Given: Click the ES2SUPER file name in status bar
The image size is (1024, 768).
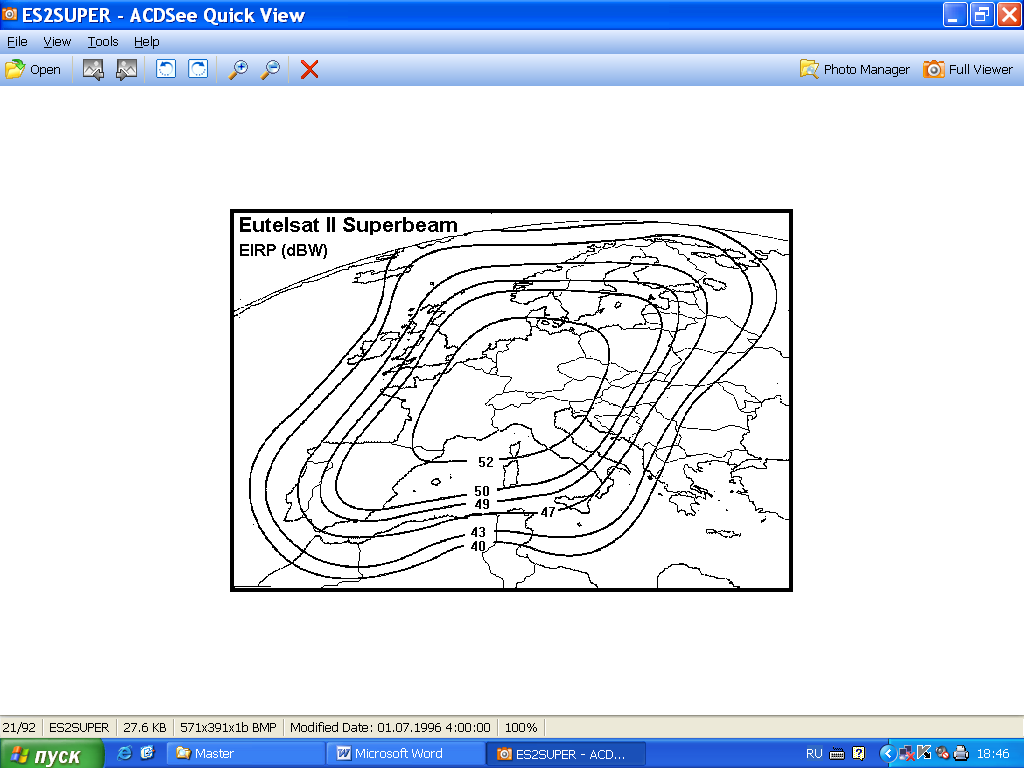Looking at the screenshot, I should tap(79, 728).
